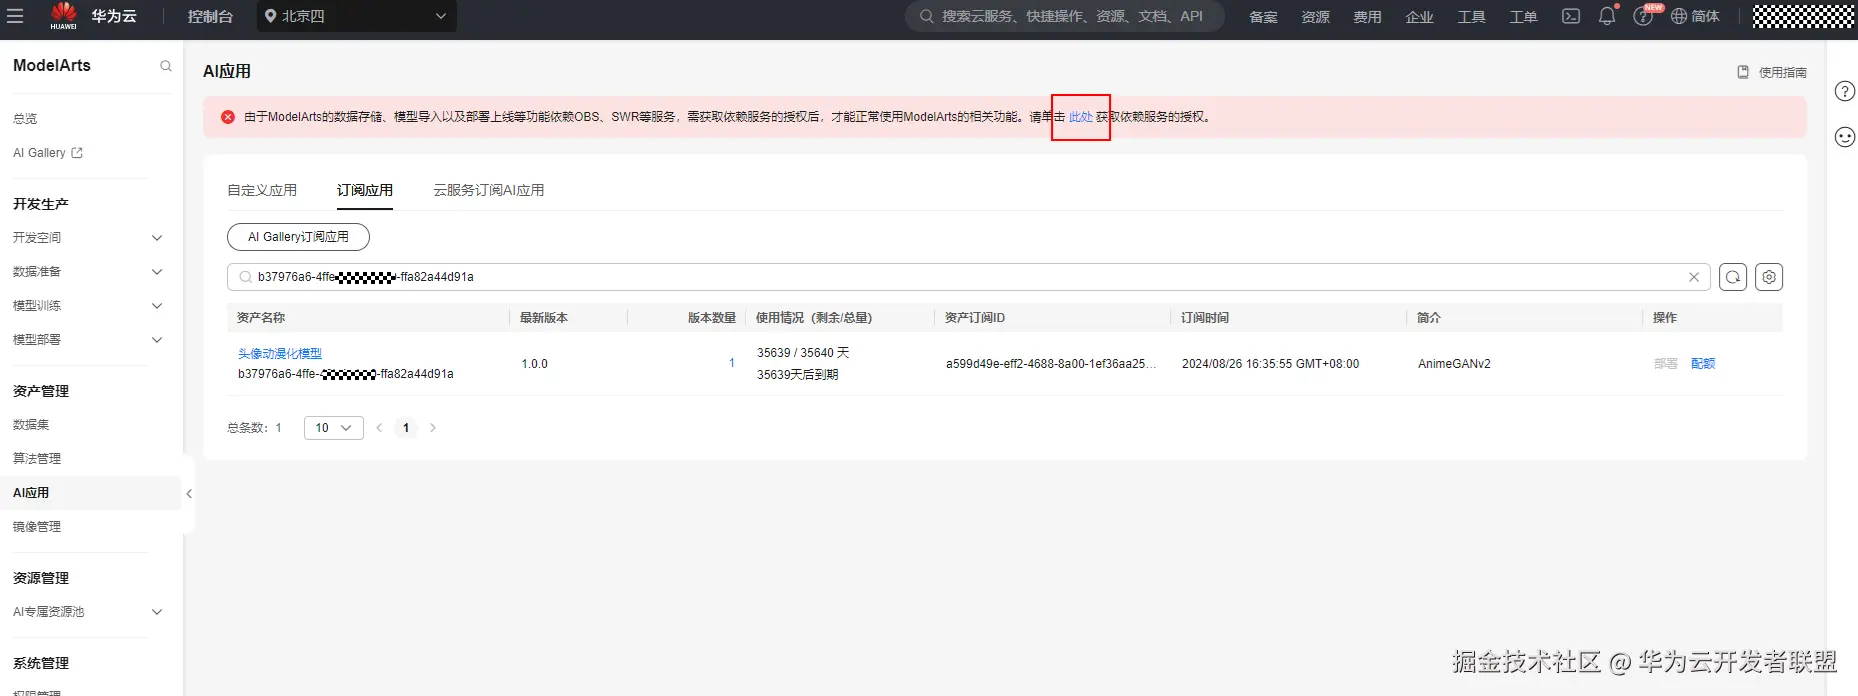This screenshot has width=1858, height=696.
Task: Click 配额 action link
Action: point(1703,364)
